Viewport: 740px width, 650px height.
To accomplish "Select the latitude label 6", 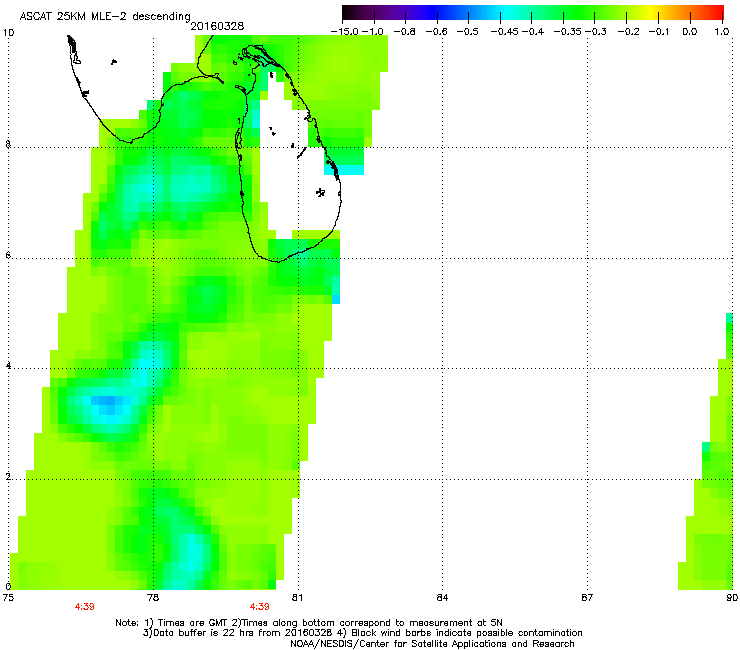I will pyautogui.click(x=8, y=255).
